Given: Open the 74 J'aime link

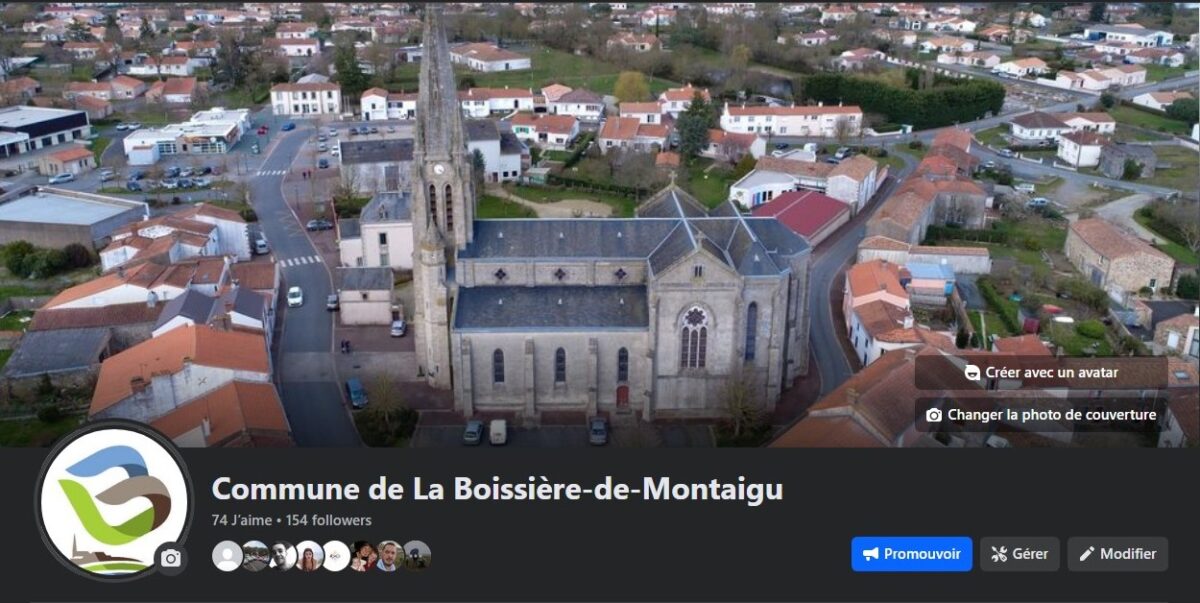Looking at the screenshot, I should pyautogui.click(x=236, y=520).
